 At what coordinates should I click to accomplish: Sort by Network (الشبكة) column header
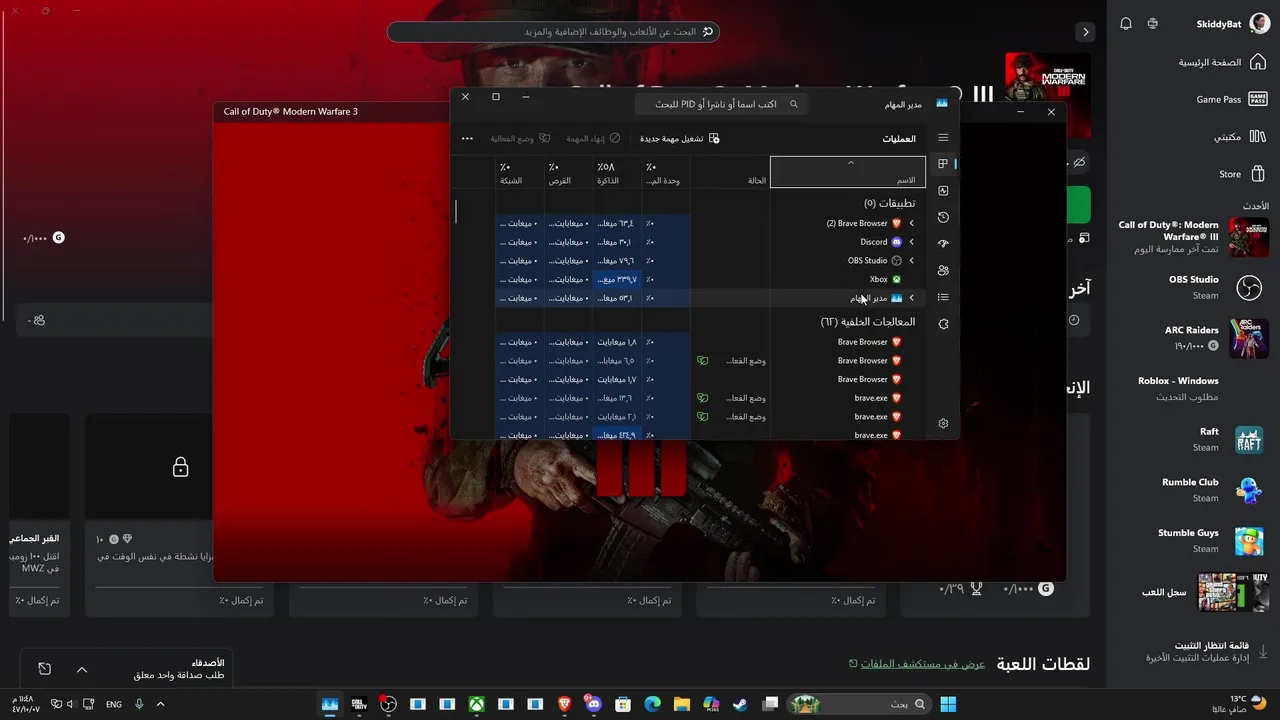pos(520,172)
